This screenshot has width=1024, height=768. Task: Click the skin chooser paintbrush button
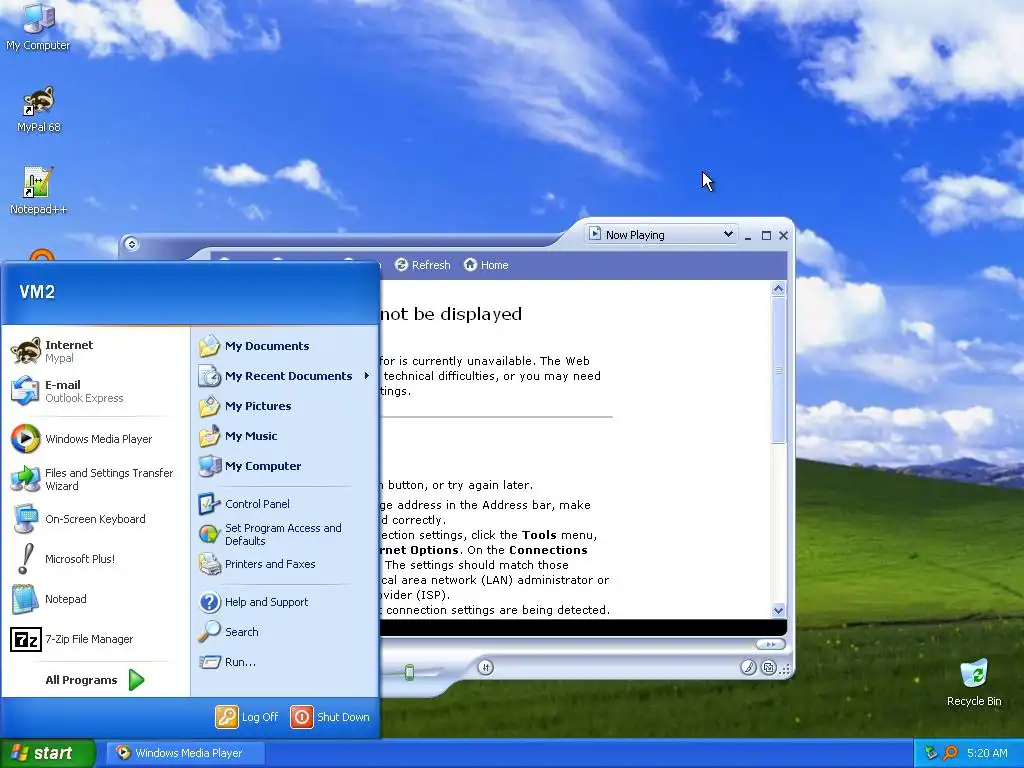[748, 667]
